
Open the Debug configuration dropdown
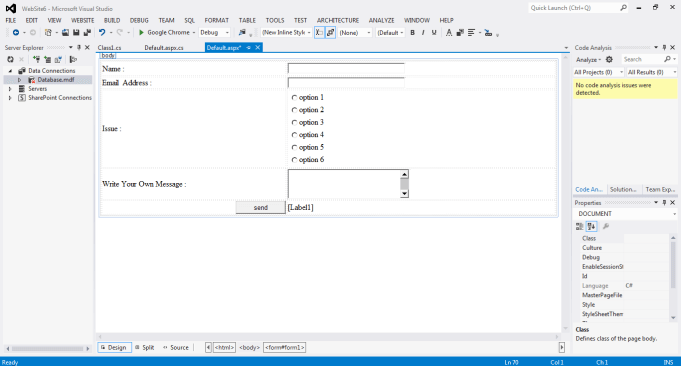coord(214,33)
